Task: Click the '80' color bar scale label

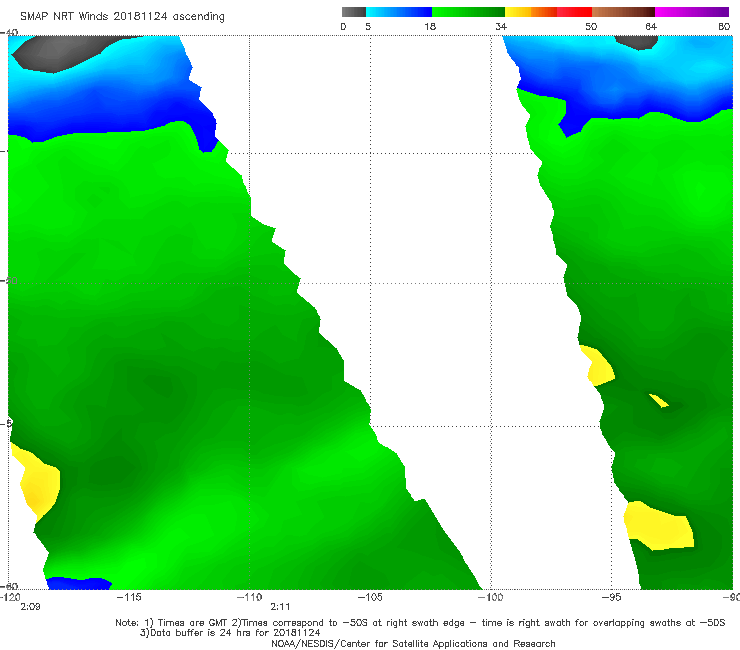Action: (724, 26)
